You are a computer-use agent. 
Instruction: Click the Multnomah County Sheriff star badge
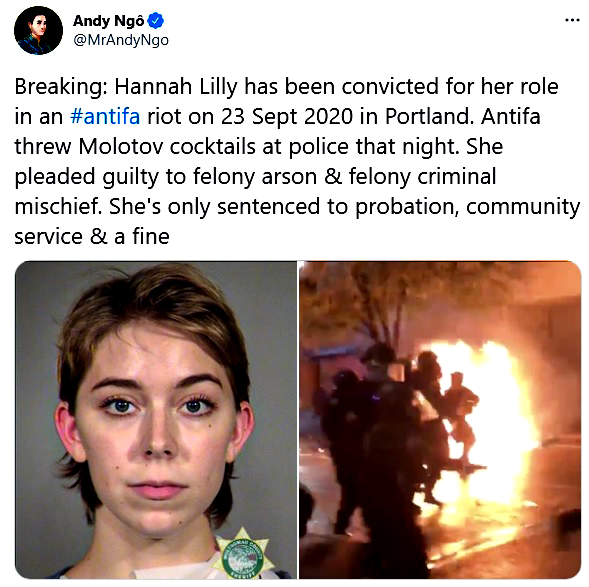(x=242, y=554)
